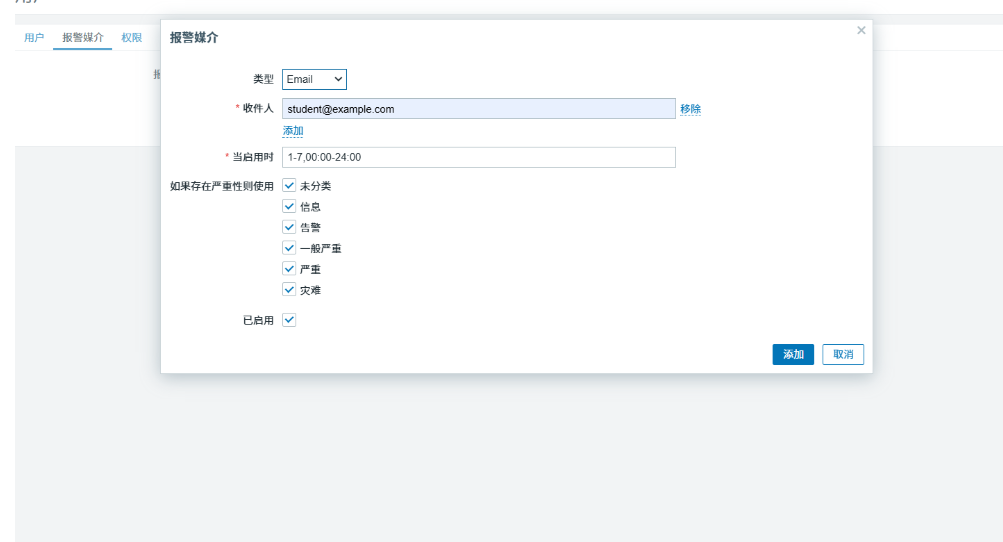Image resolution: width=1003 pixels, height=542 pixels.
Task: Select the 报警媒介 tab
Action: pyautogui.click(x=83, y=38)
